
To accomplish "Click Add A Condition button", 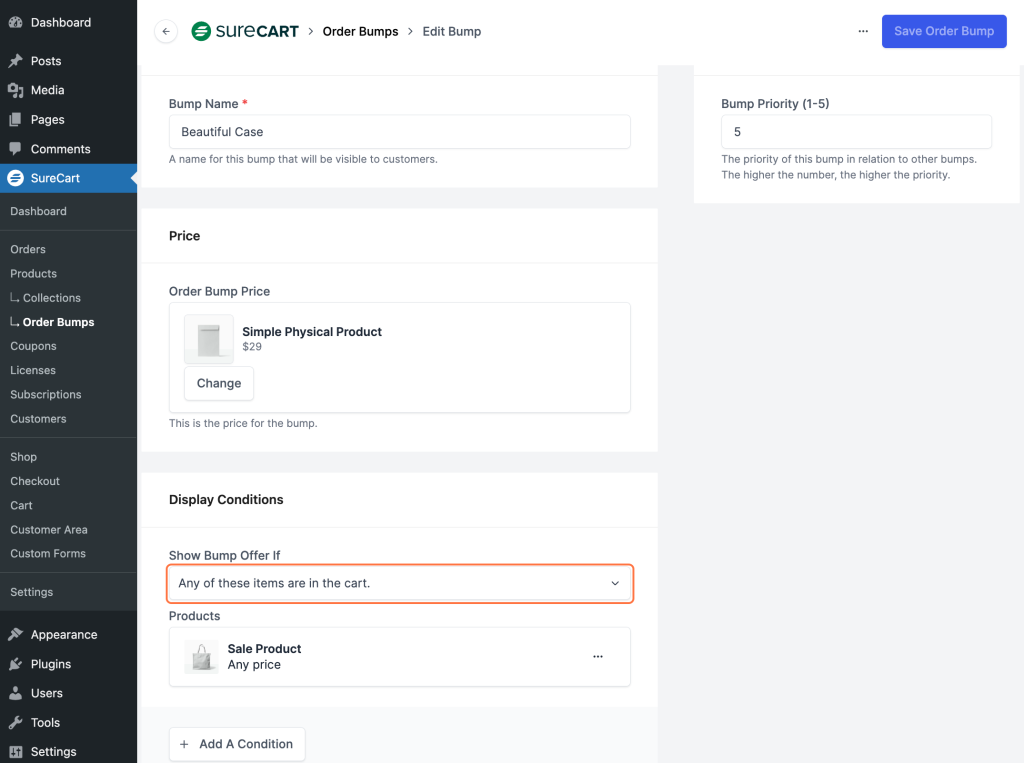I will click(237, 744).
